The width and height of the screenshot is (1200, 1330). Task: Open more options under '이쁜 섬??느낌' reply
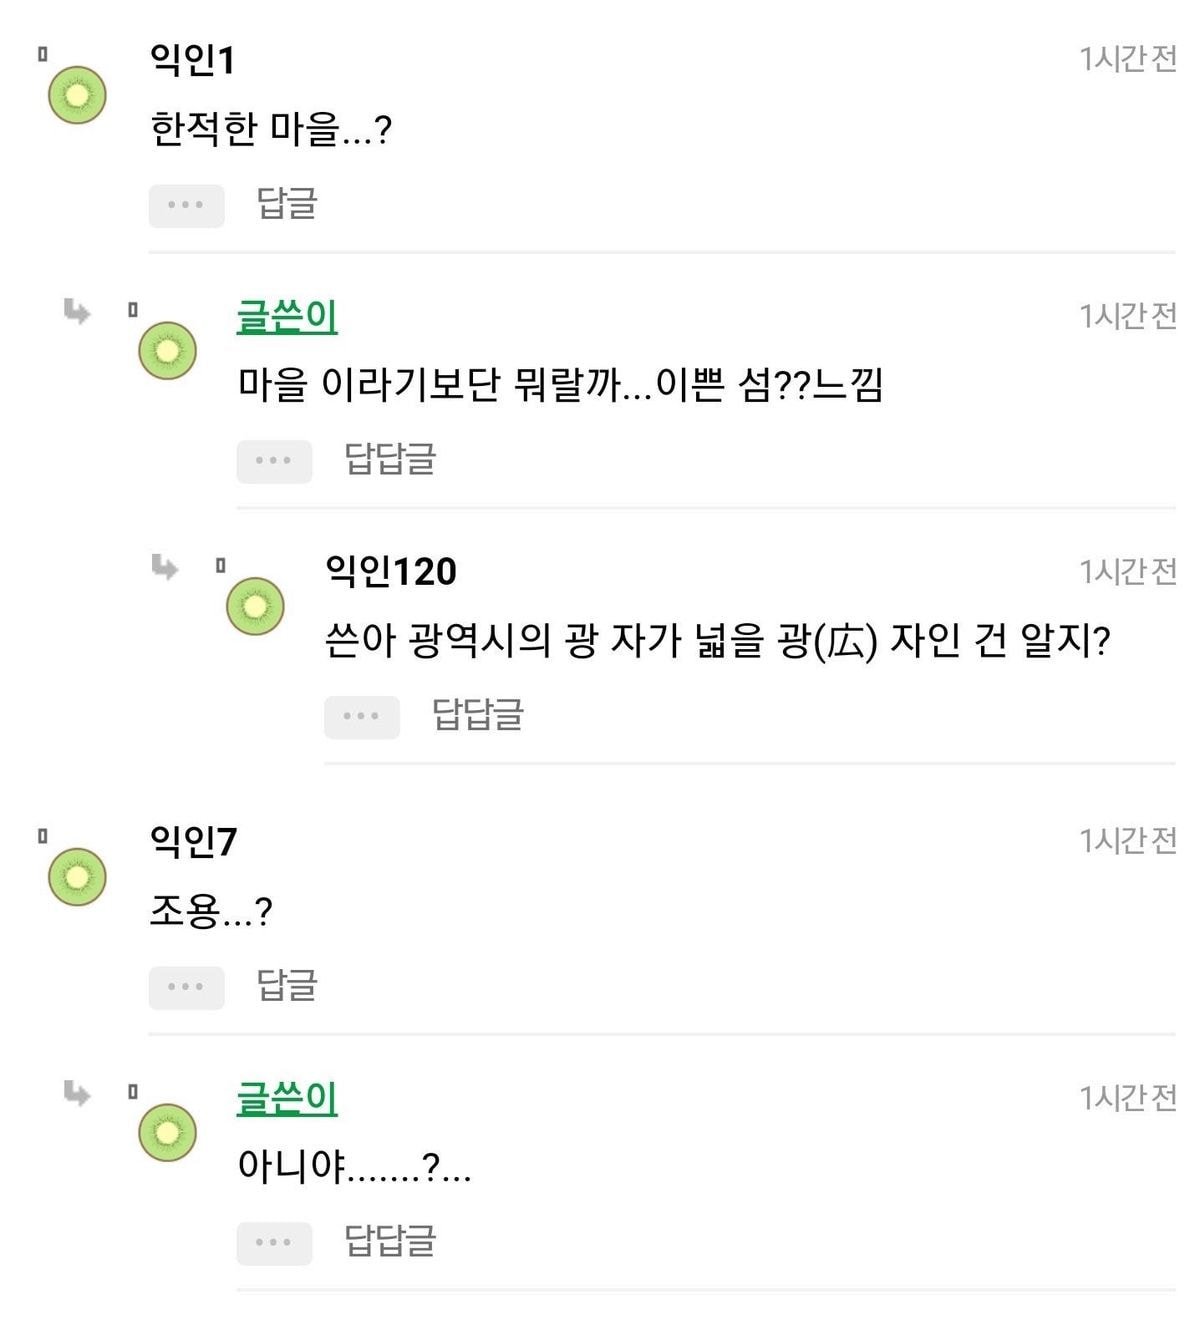click(x=274, y=461)
